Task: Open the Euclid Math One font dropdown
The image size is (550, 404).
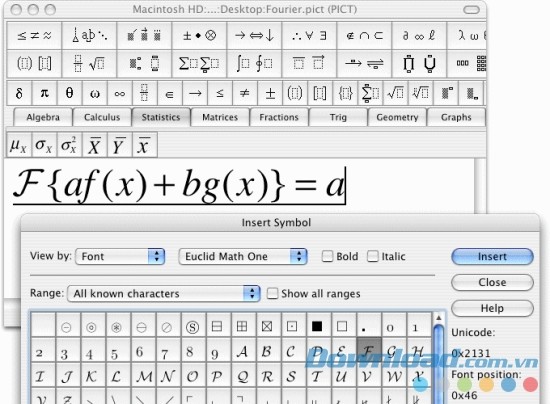Action: click(x=243, y=256)
